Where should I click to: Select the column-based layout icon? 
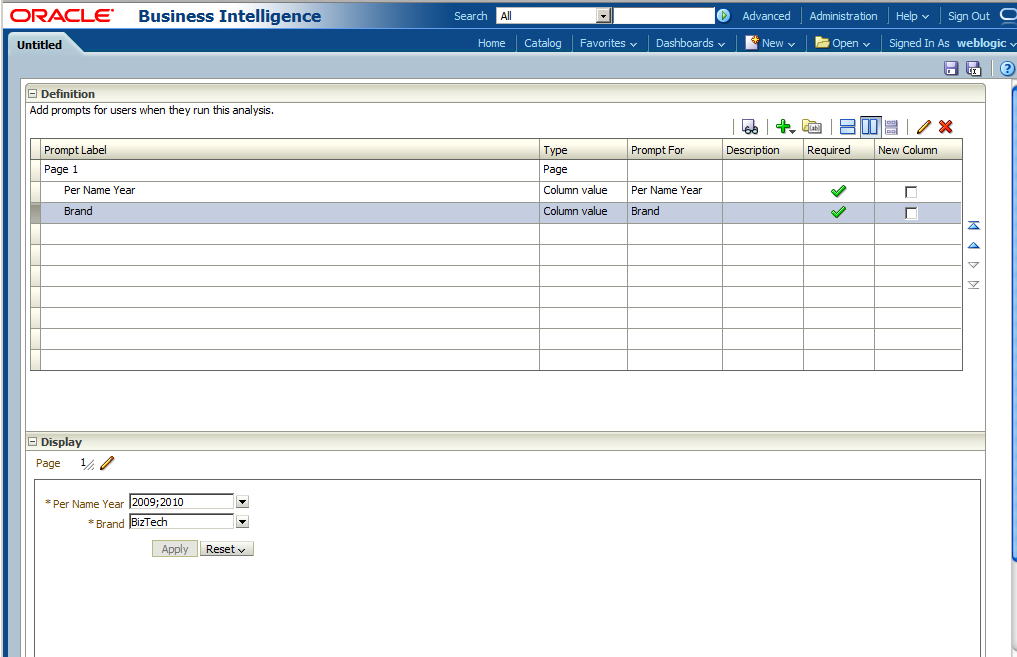coord(869,126)
